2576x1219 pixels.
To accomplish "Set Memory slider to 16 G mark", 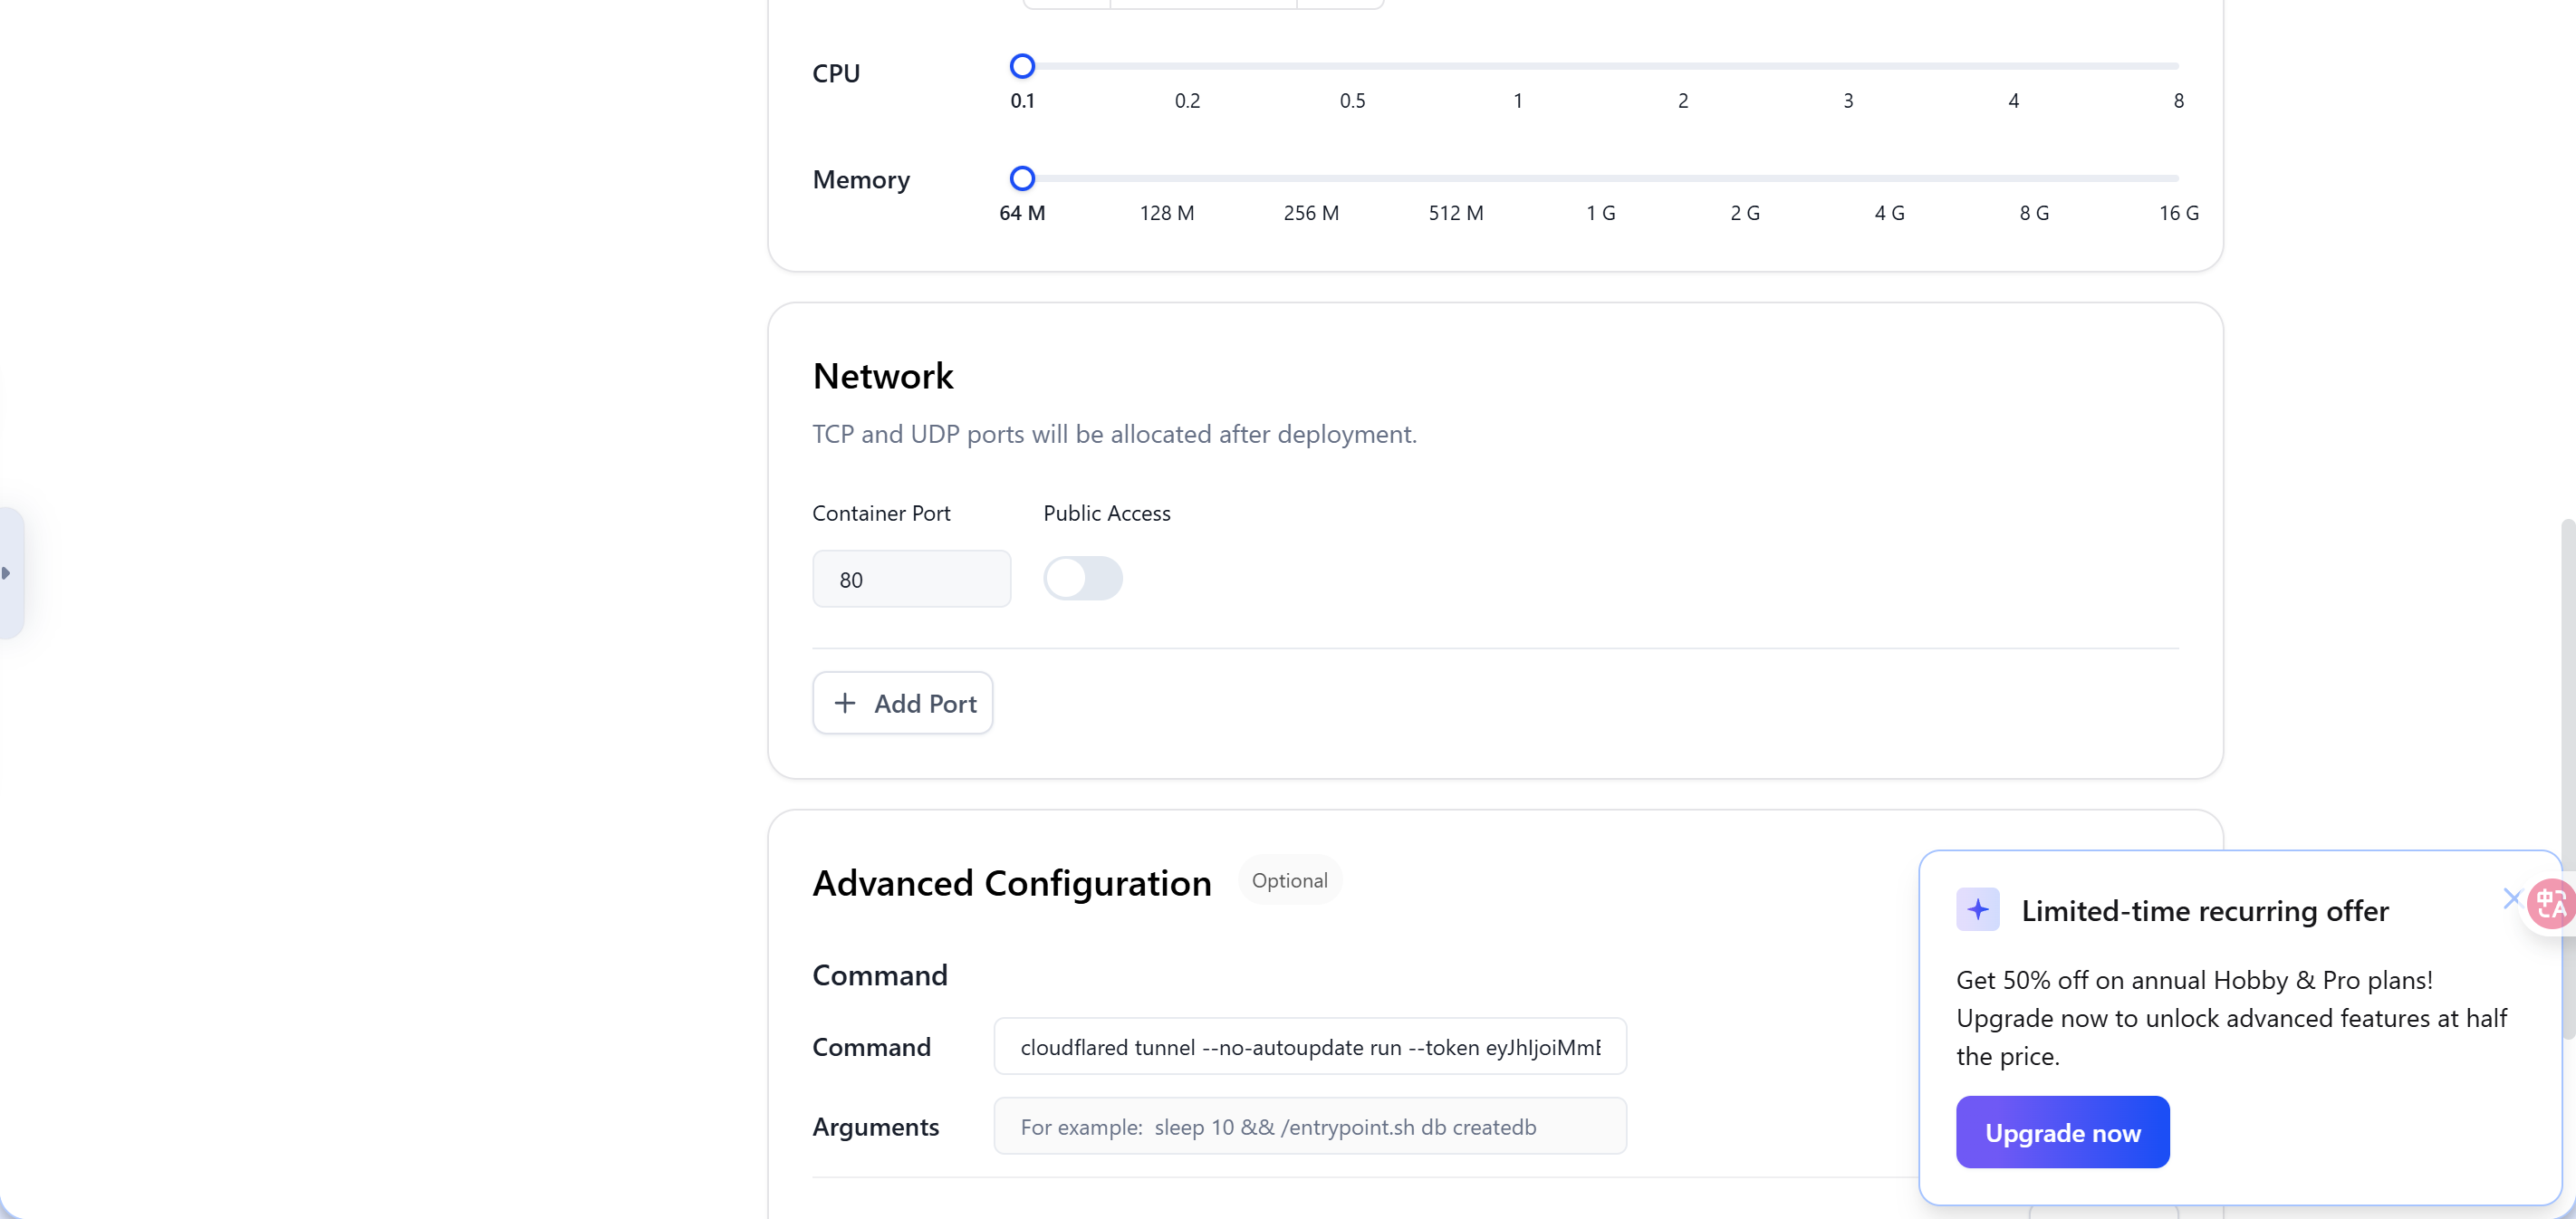I will pyautogui.click(x=2178, y=178).
